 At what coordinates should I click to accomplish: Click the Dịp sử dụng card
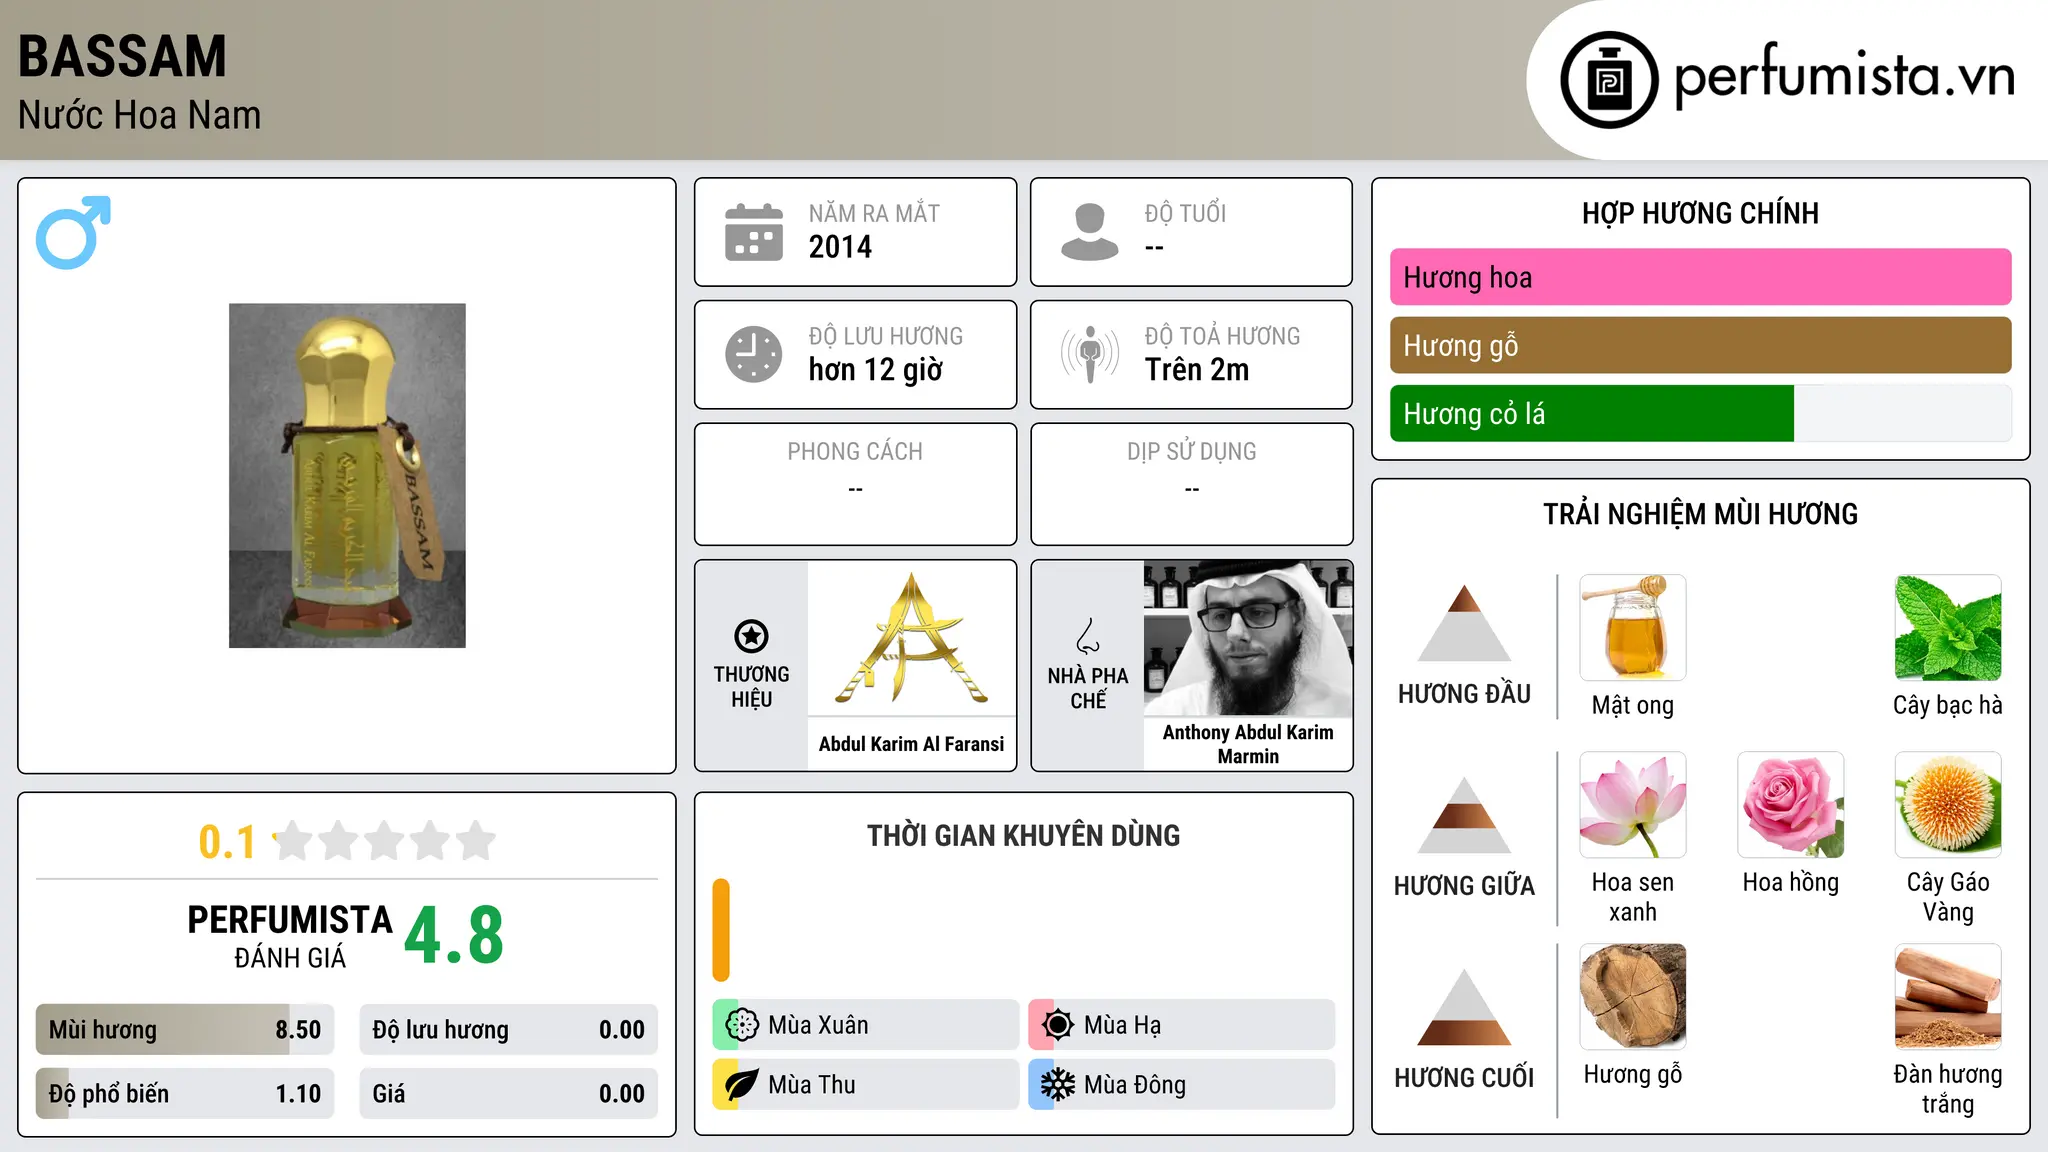pyautogui.click(x=1192, y=484)
